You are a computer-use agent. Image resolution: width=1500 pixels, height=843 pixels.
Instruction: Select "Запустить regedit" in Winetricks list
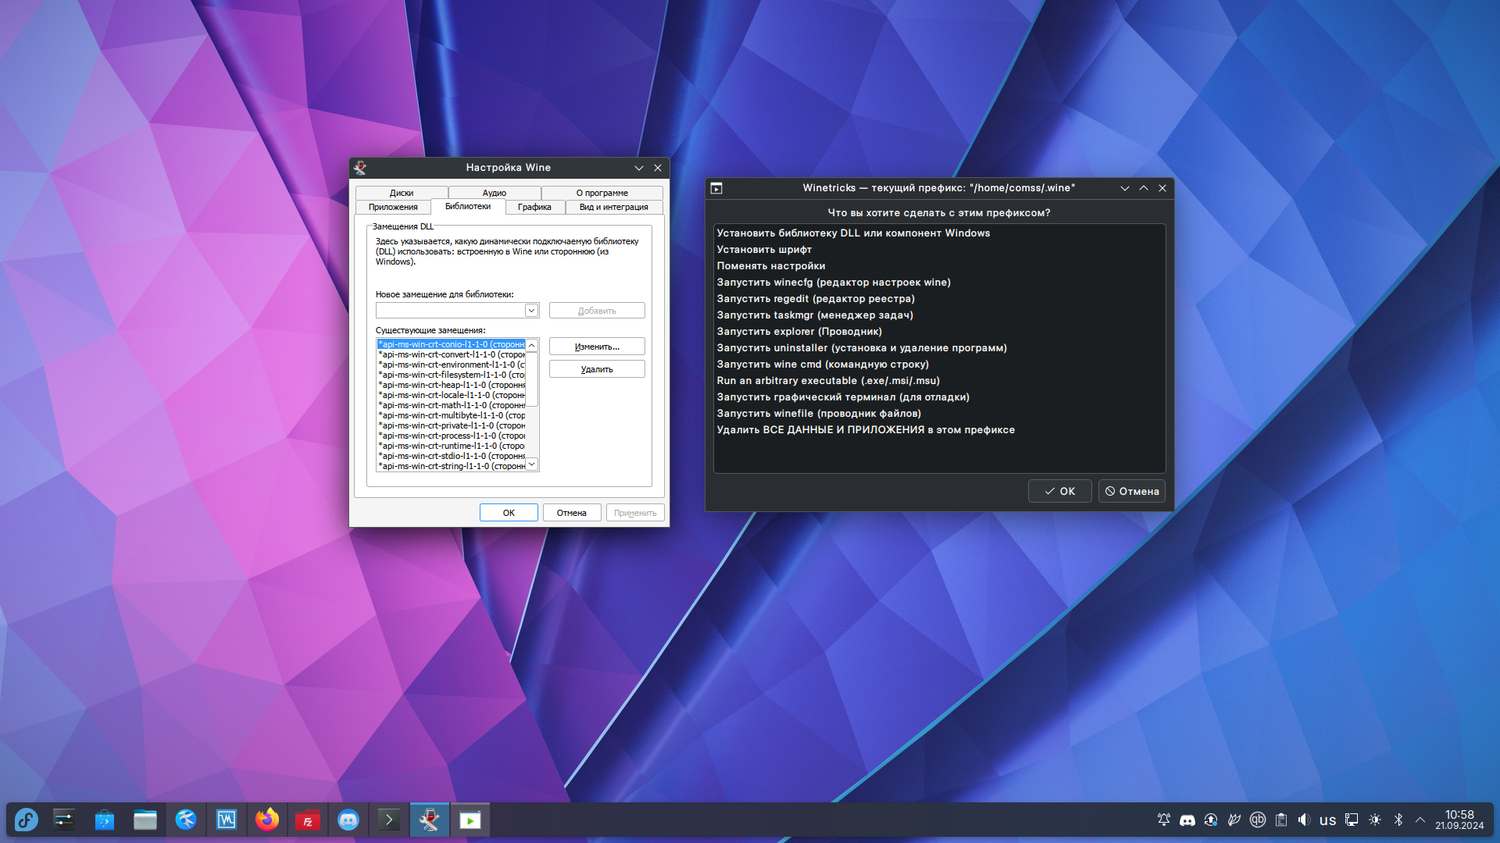coord(815,299)
